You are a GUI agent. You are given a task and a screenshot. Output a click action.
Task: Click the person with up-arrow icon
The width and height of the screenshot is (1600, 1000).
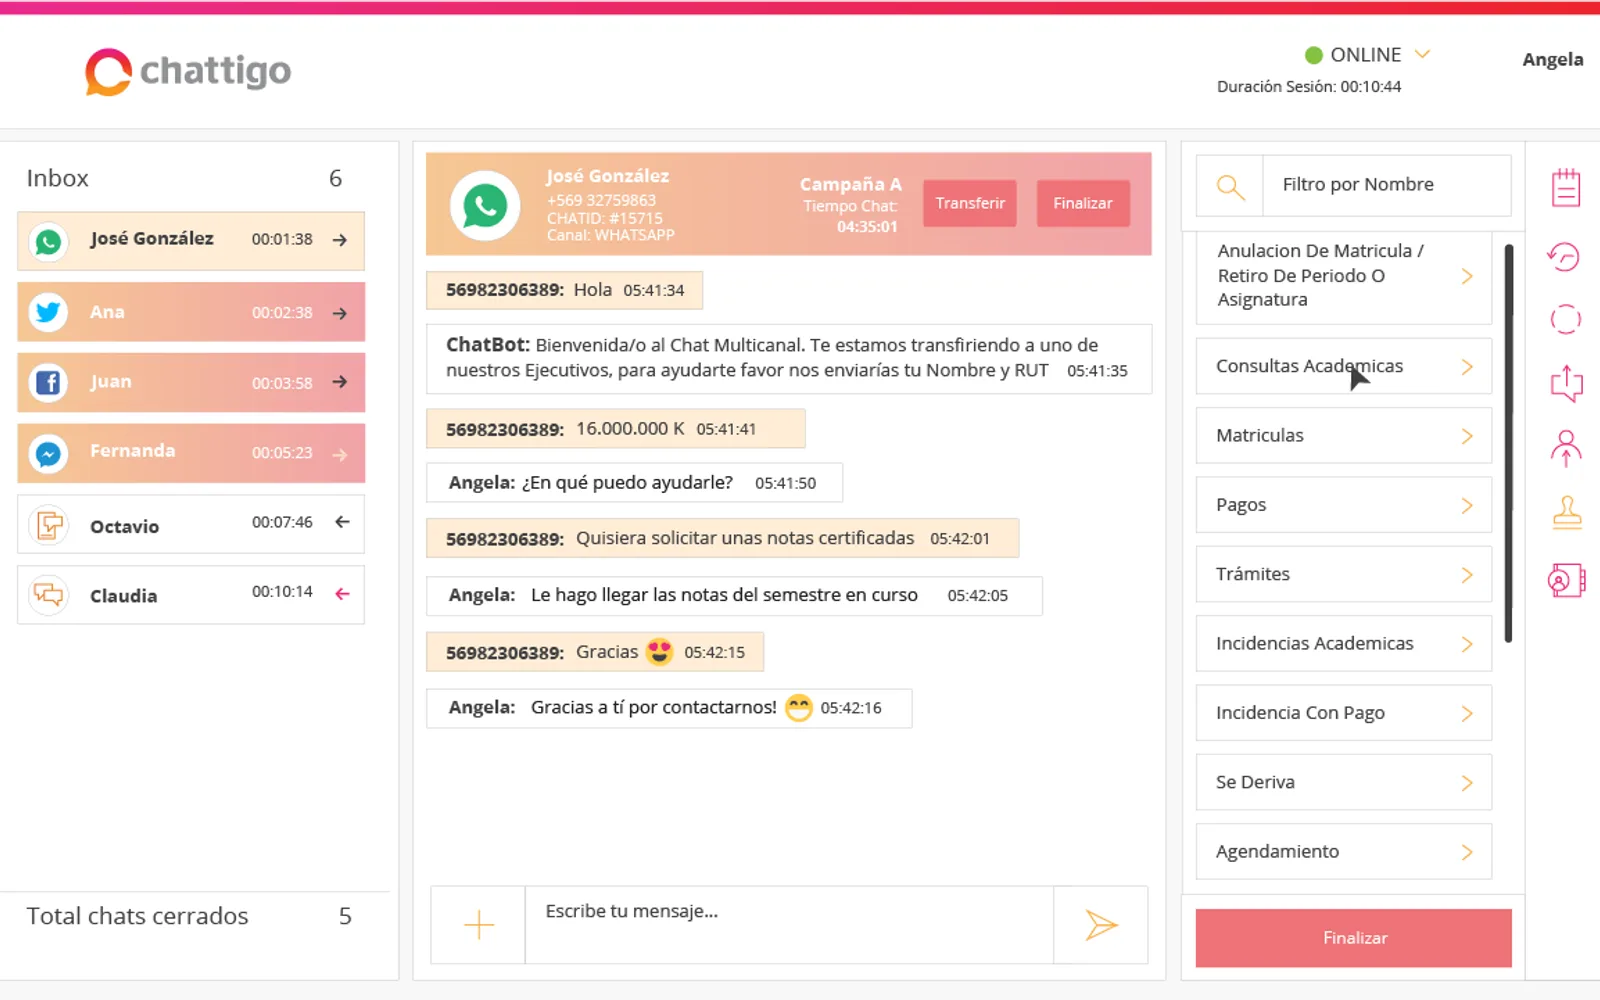point(1566,448)
